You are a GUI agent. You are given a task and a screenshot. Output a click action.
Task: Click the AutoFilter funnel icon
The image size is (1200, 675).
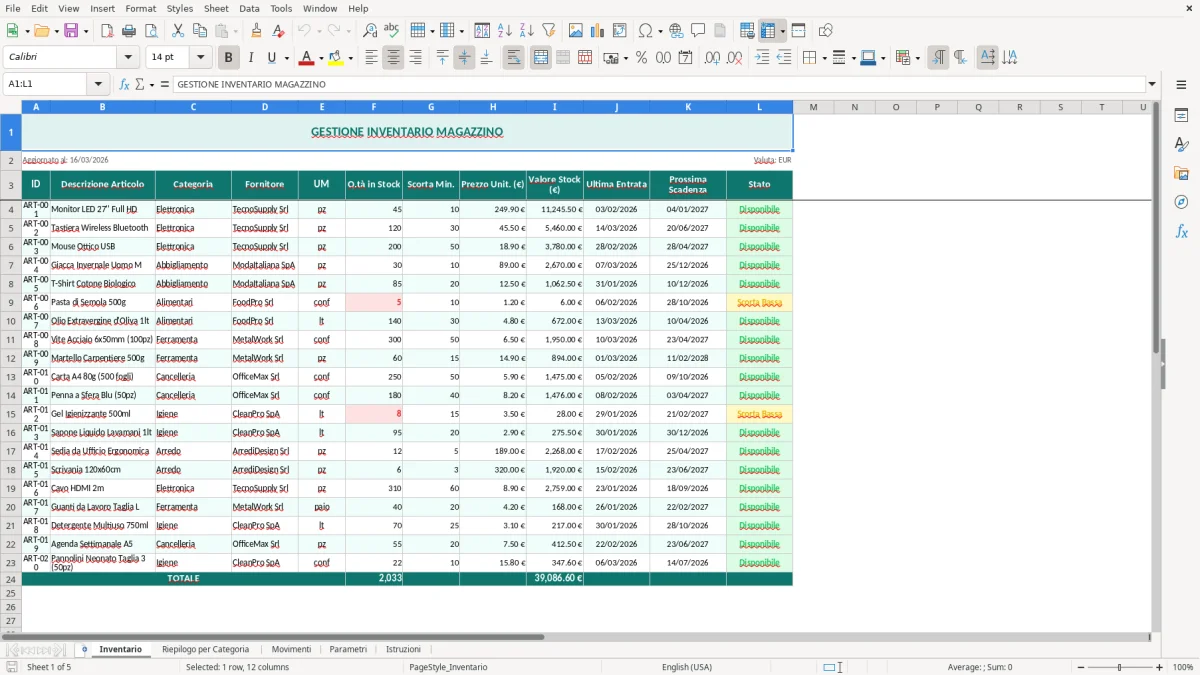pos(548,31)
